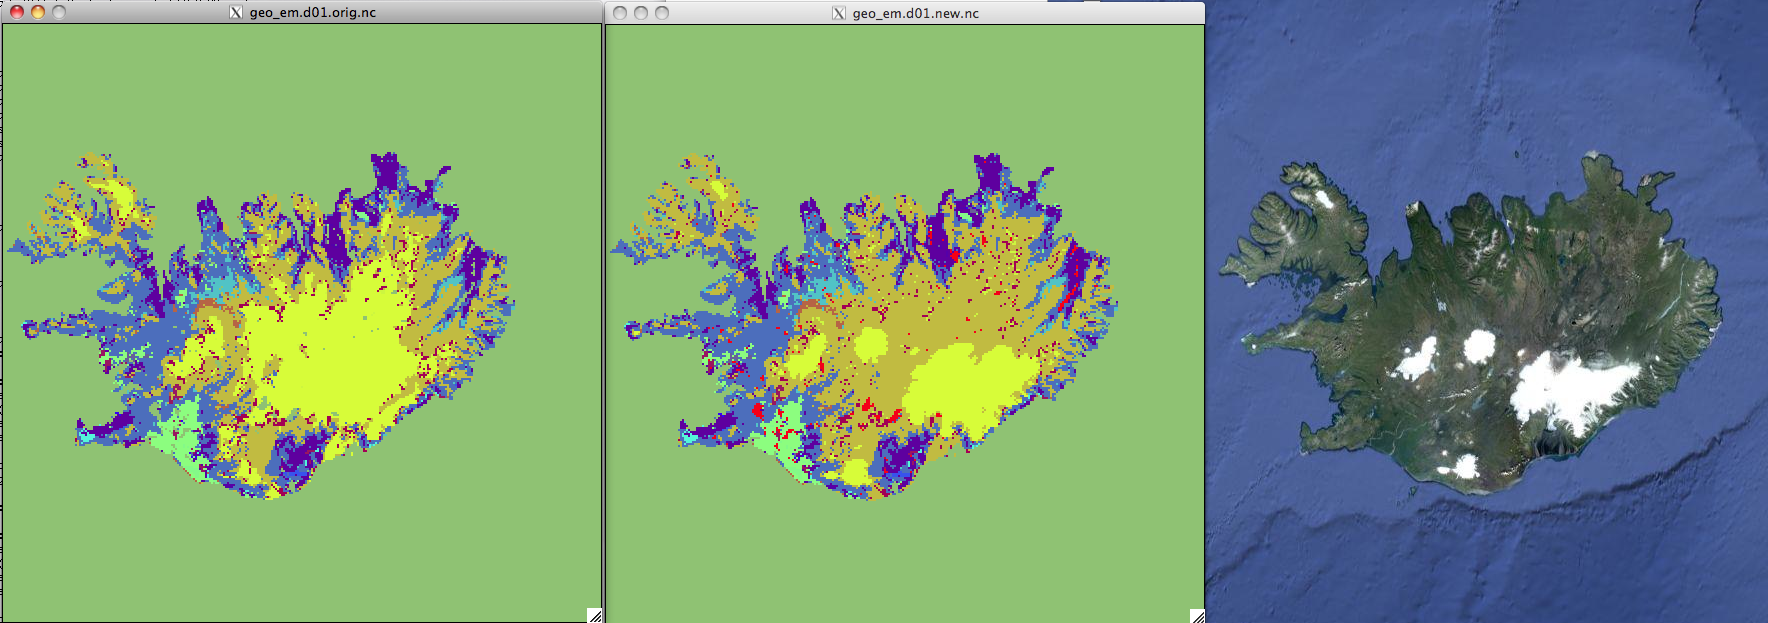Click the geo_em.d01.orig.nc title text
The height and width of the screenshot is (623, 1768).
point(313,12)
